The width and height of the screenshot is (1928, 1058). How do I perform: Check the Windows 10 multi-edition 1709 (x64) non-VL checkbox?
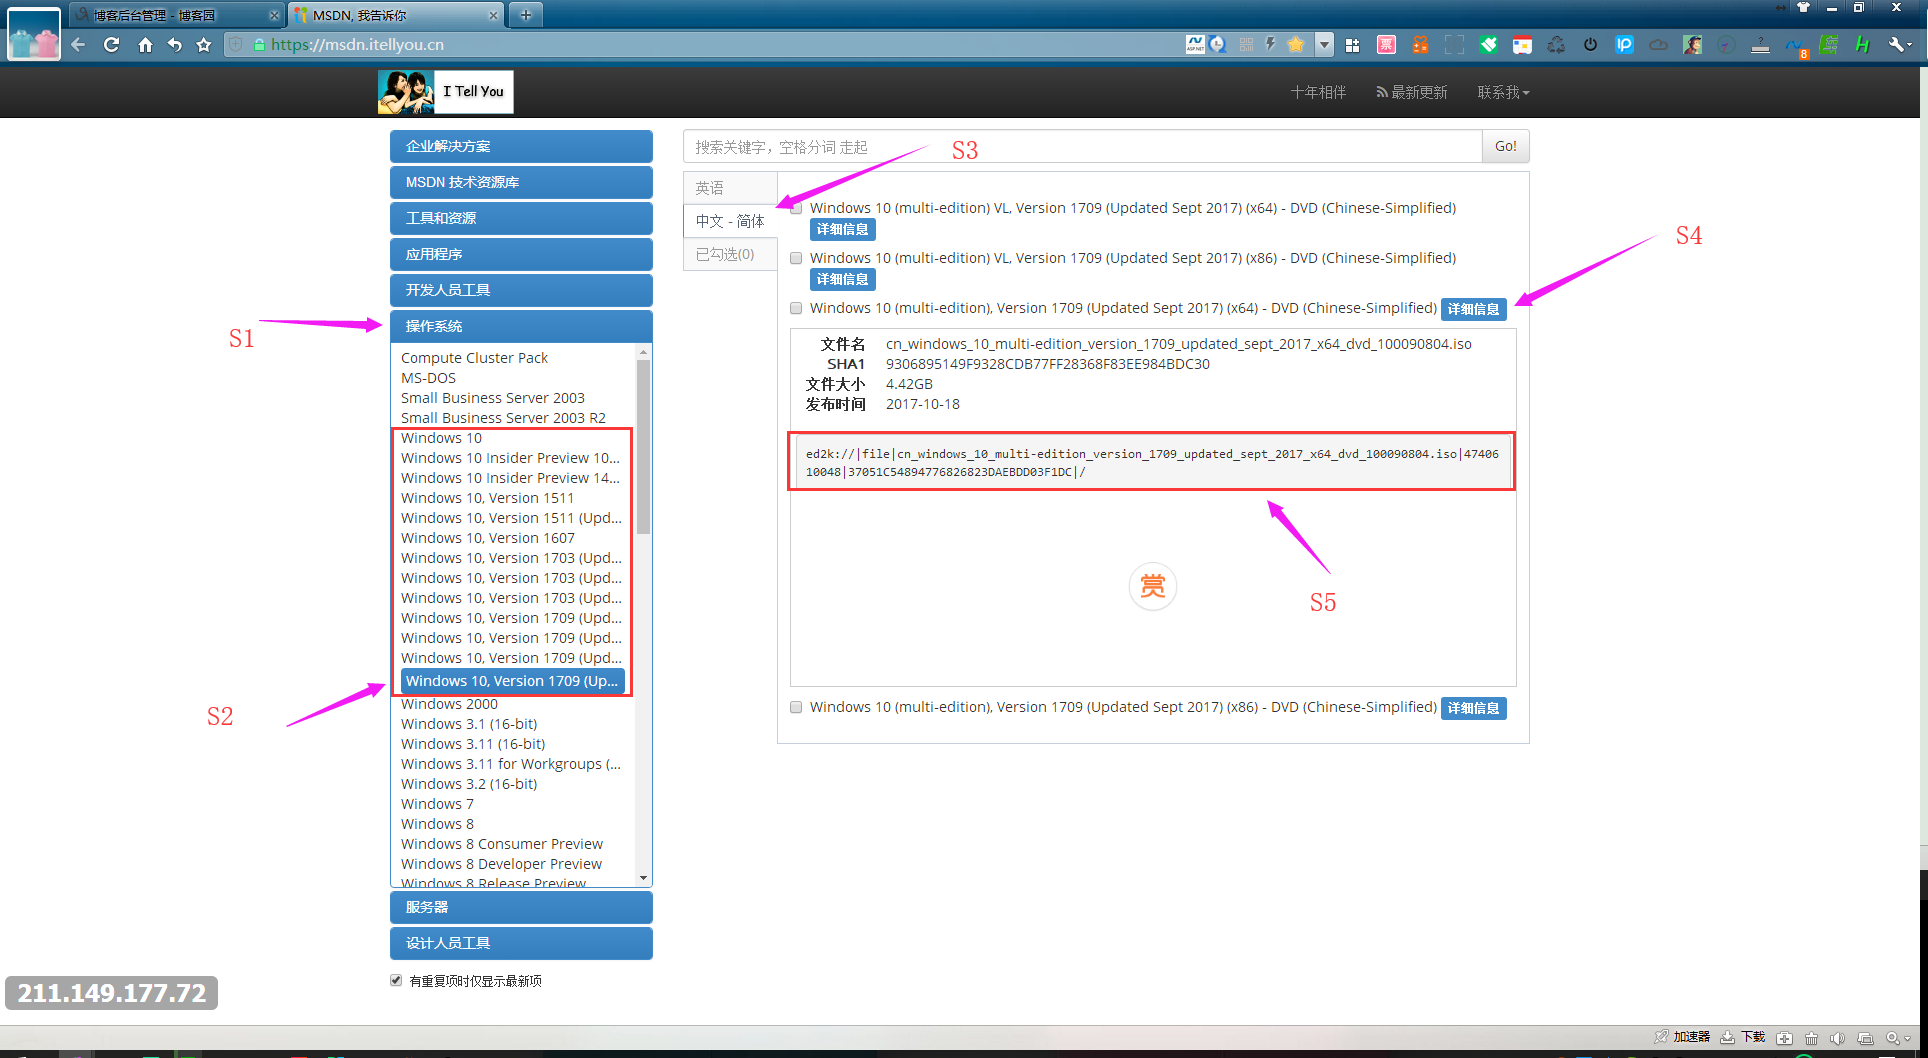796,308
